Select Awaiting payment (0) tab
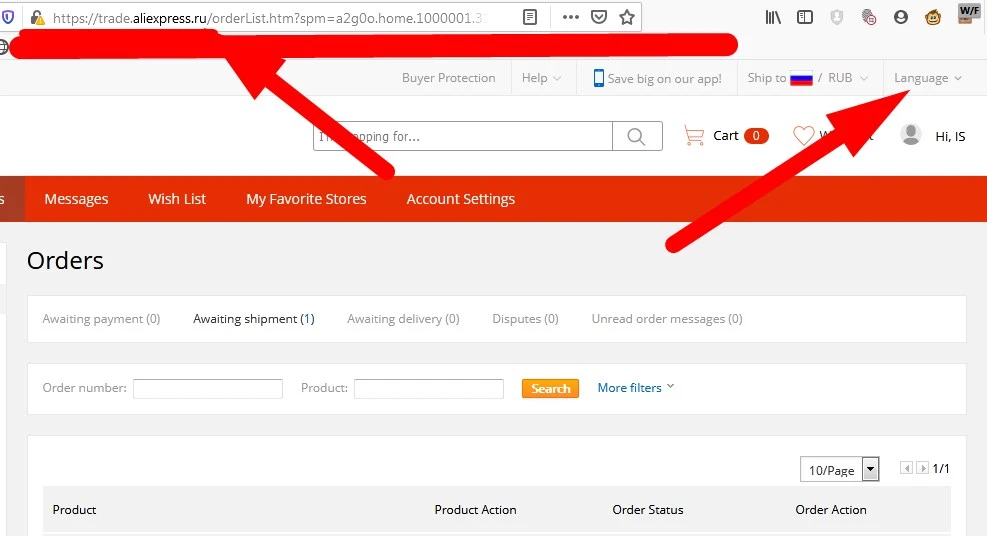Screen dimensions: 987x536 click(101, 319)
